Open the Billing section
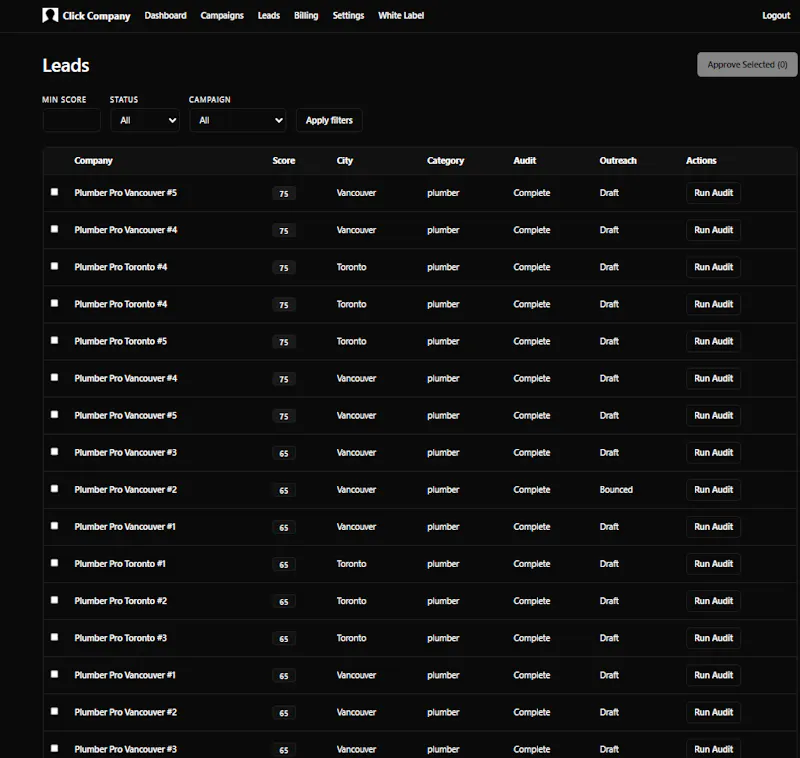Viewport: 800px width, 758px height. click(306, 15)
